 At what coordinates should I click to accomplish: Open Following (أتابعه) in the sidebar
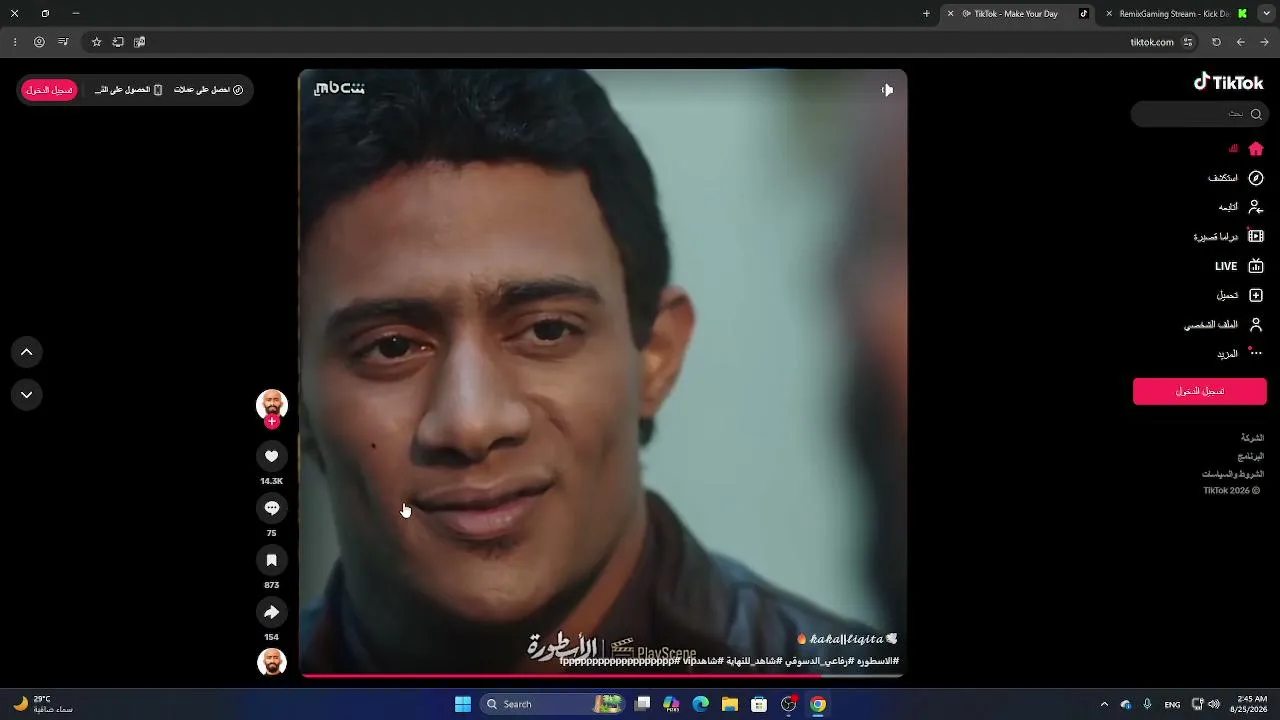(x=1240, y=207)
